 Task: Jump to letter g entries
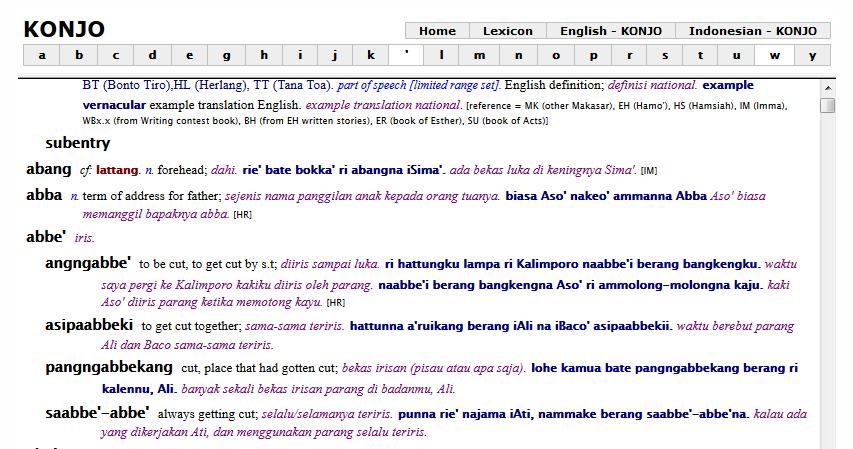click(226, 56)
